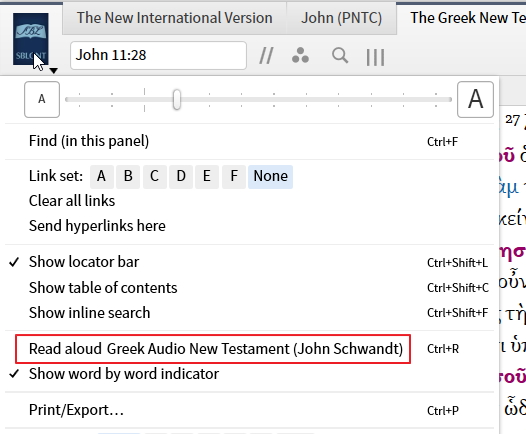Click the text size slider handle
This screenshot has height=434, width=526.
pyautogui.click(x=177, y=100)
